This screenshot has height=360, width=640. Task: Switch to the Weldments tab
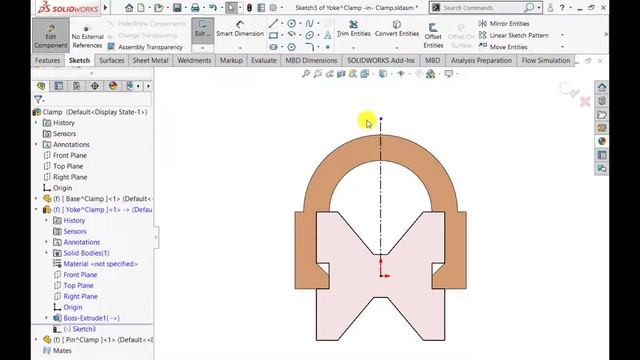point(194,60)
